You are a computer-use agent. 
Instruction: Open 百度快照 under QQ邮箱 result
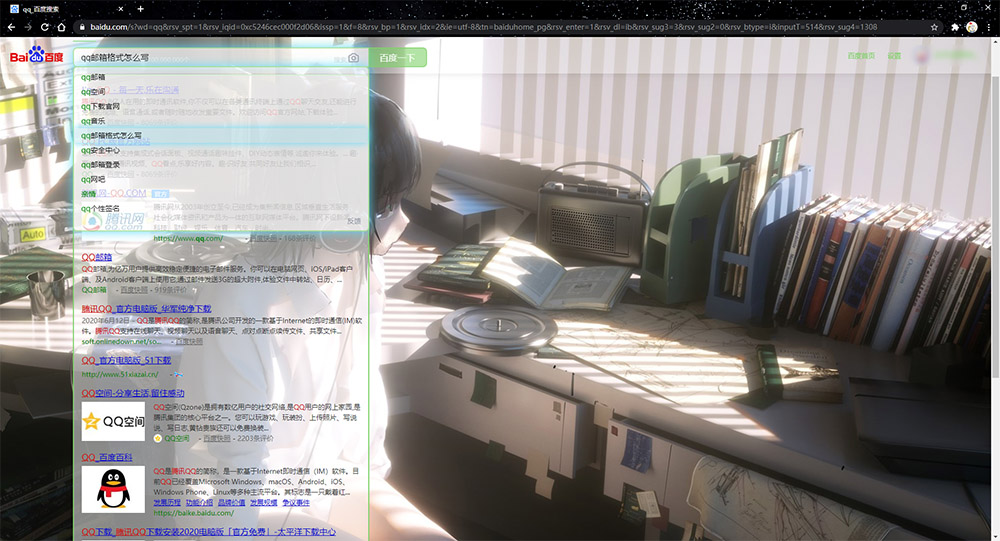(x=133, y=290)
